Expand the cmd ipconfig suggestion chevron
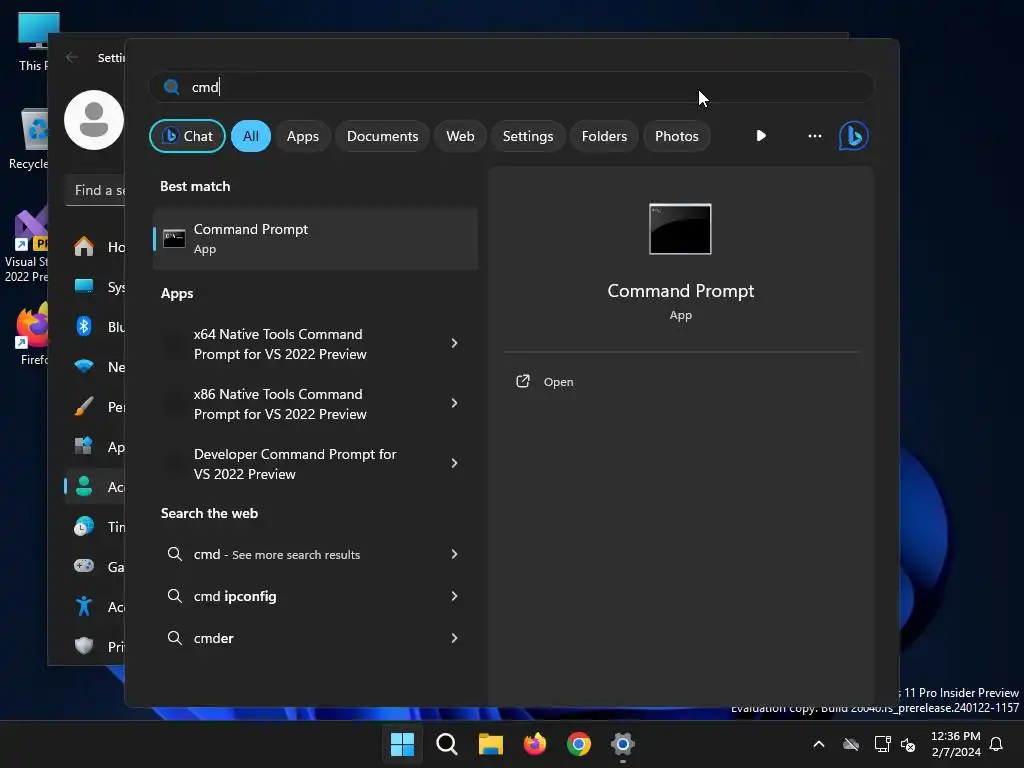This screenshot has width=1024, height=768. pos(455,596)
